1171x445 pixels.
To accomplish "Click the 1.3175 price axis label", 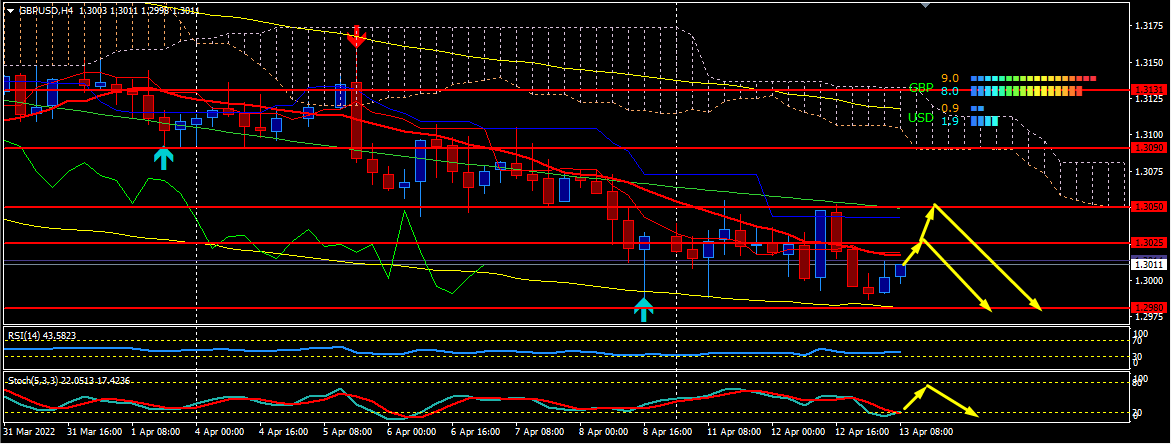I will [1149, 25].
